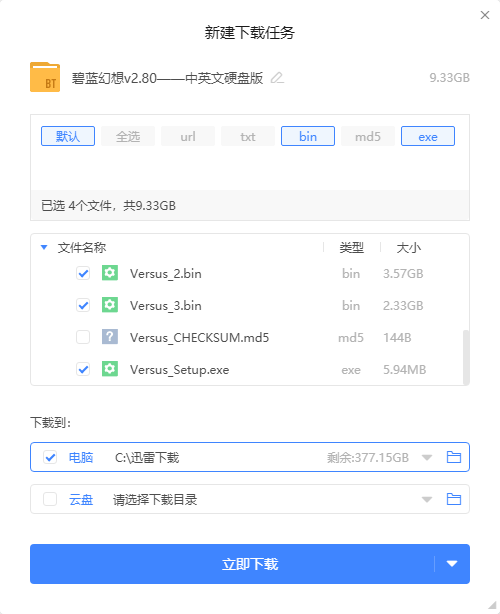Viewport: 500px width, 614px height.
Task: Select the txt file type filter
Action: coord(248,136)
